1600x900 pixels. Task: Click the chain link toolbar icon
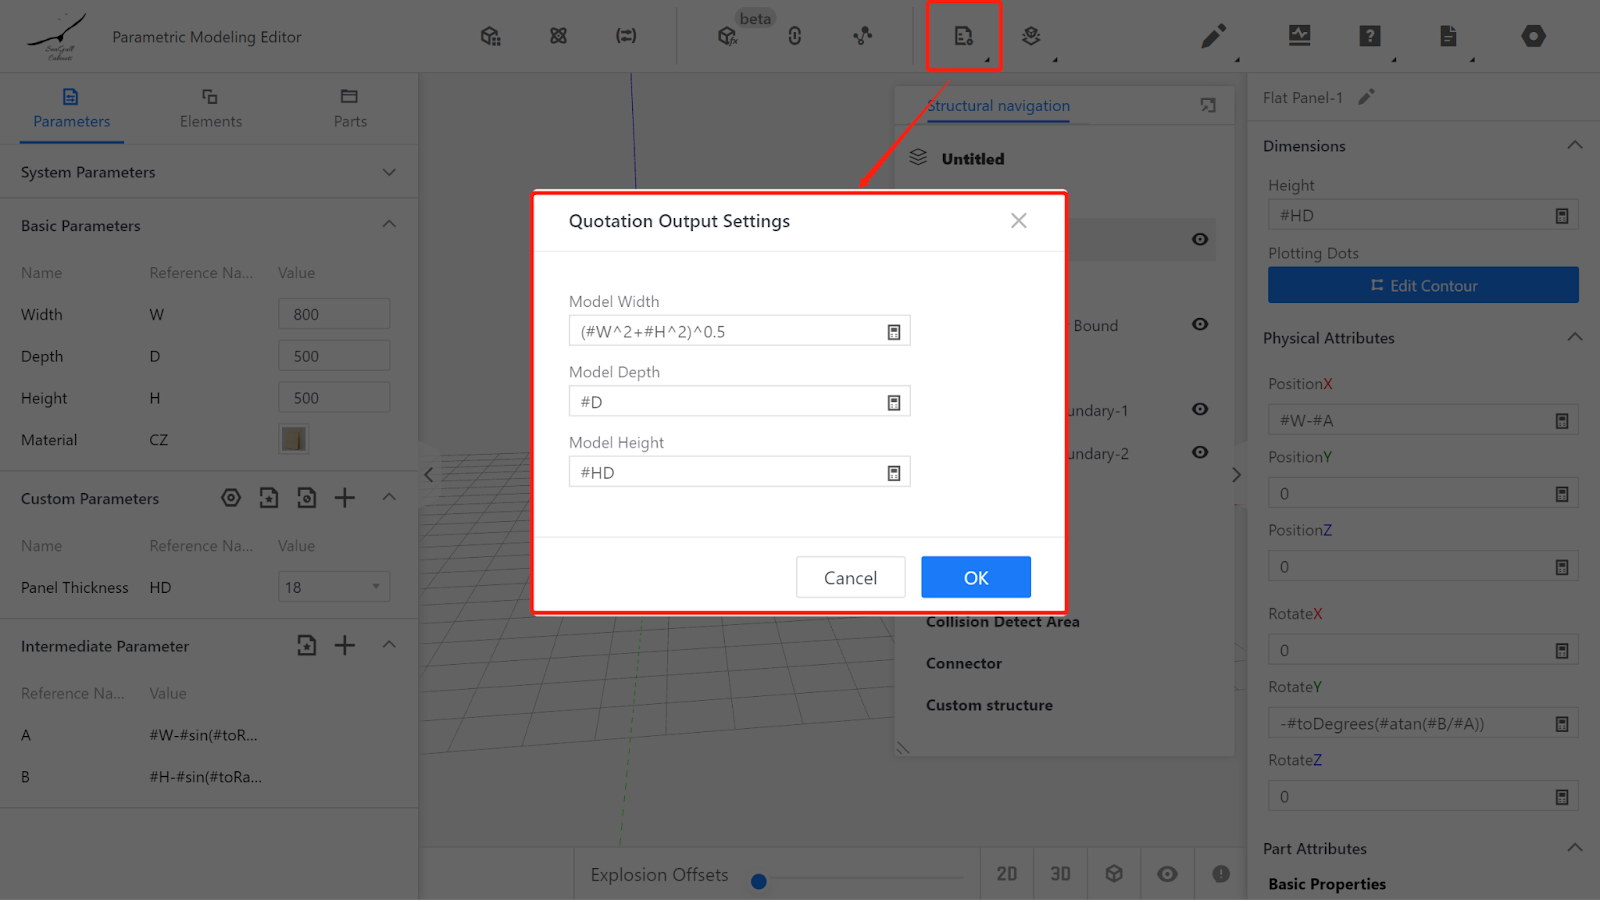coord(795,36)
